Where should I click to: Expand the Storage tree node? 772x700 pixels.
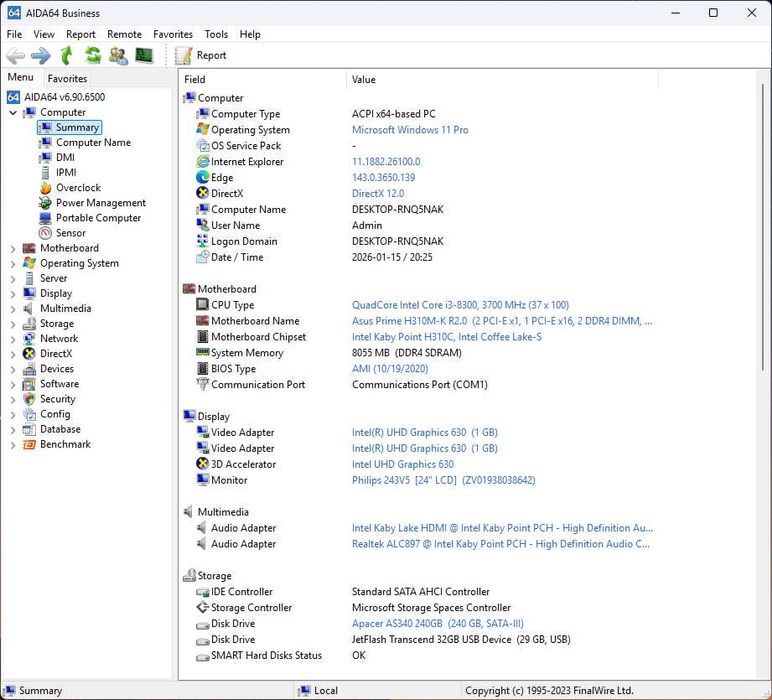pyautogui.click(x=13, y=324)
